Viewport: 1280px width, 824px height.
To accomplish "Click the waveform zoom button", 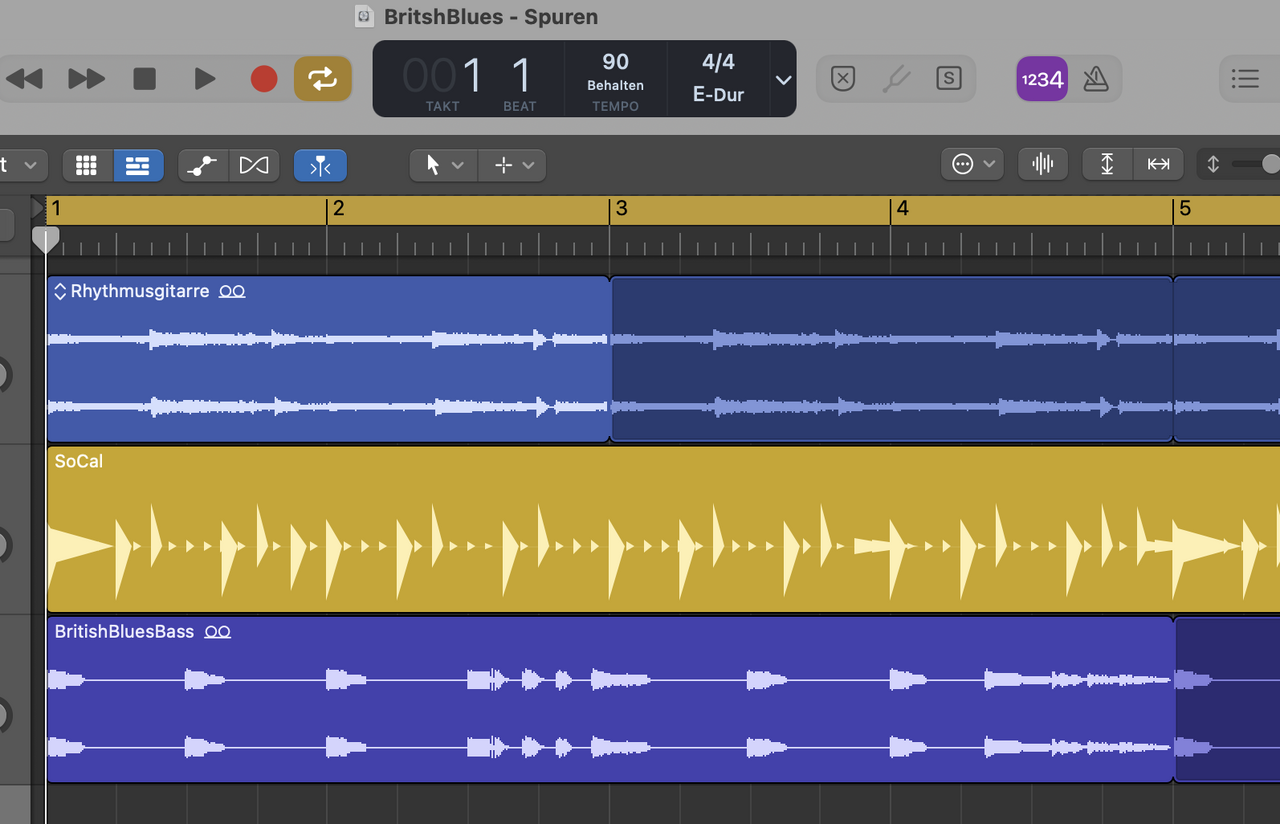I will [x=1043, y=164].
